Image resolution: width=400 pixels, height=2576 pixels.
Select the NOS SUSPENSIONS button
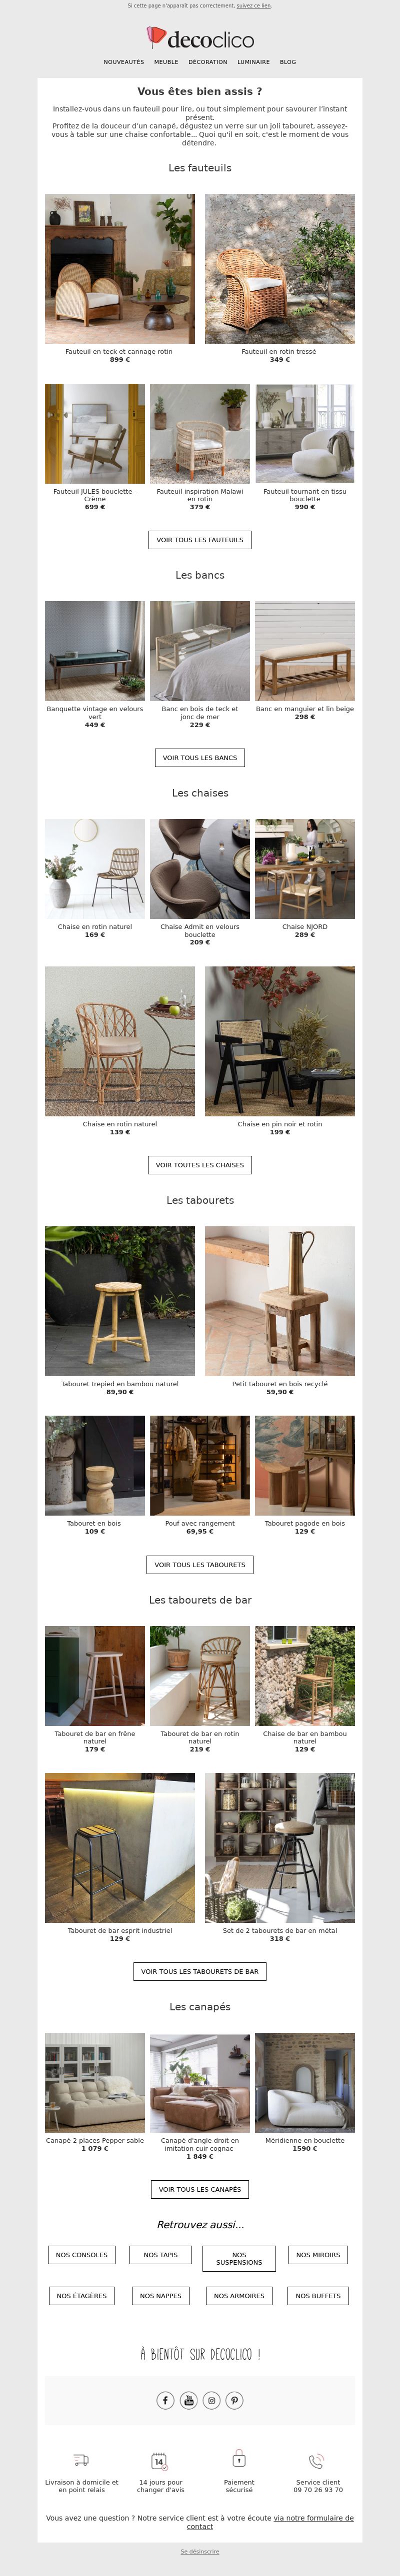239,2259
